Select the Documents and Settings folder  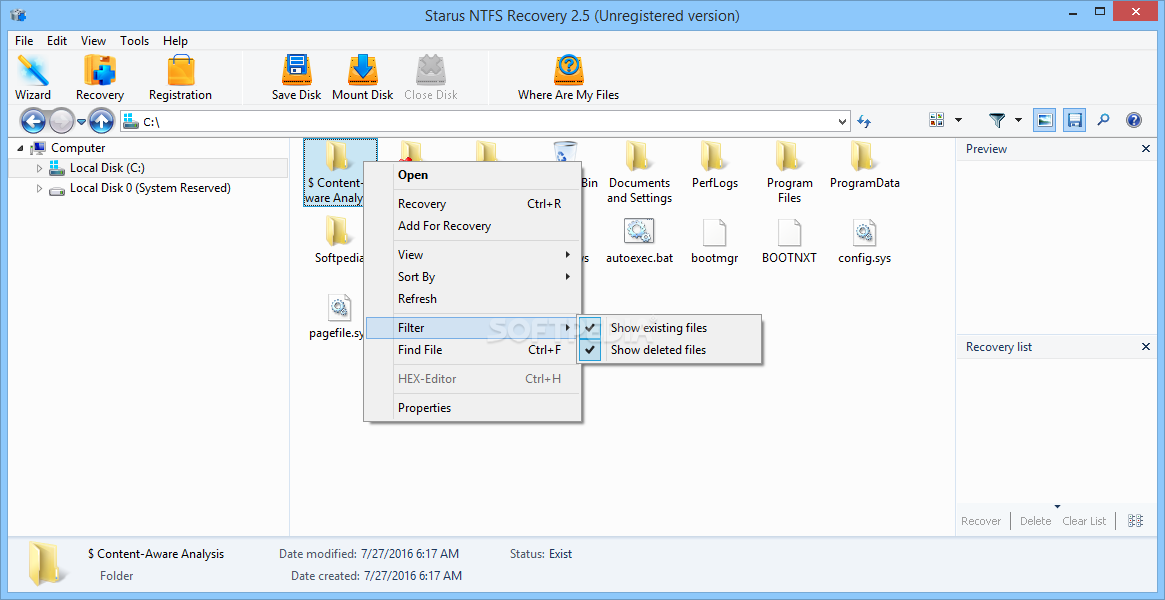[x=639, y=172]
